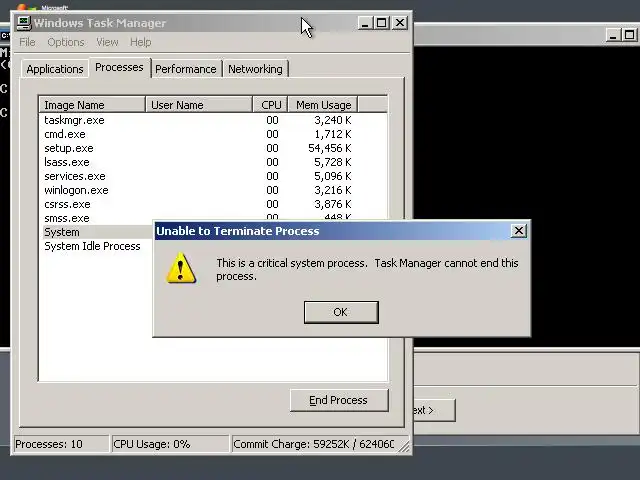The height and width of the screenshot is (480, 640).
Task: Click the Commit Charge status entry
Action: (x=313, y=444)
